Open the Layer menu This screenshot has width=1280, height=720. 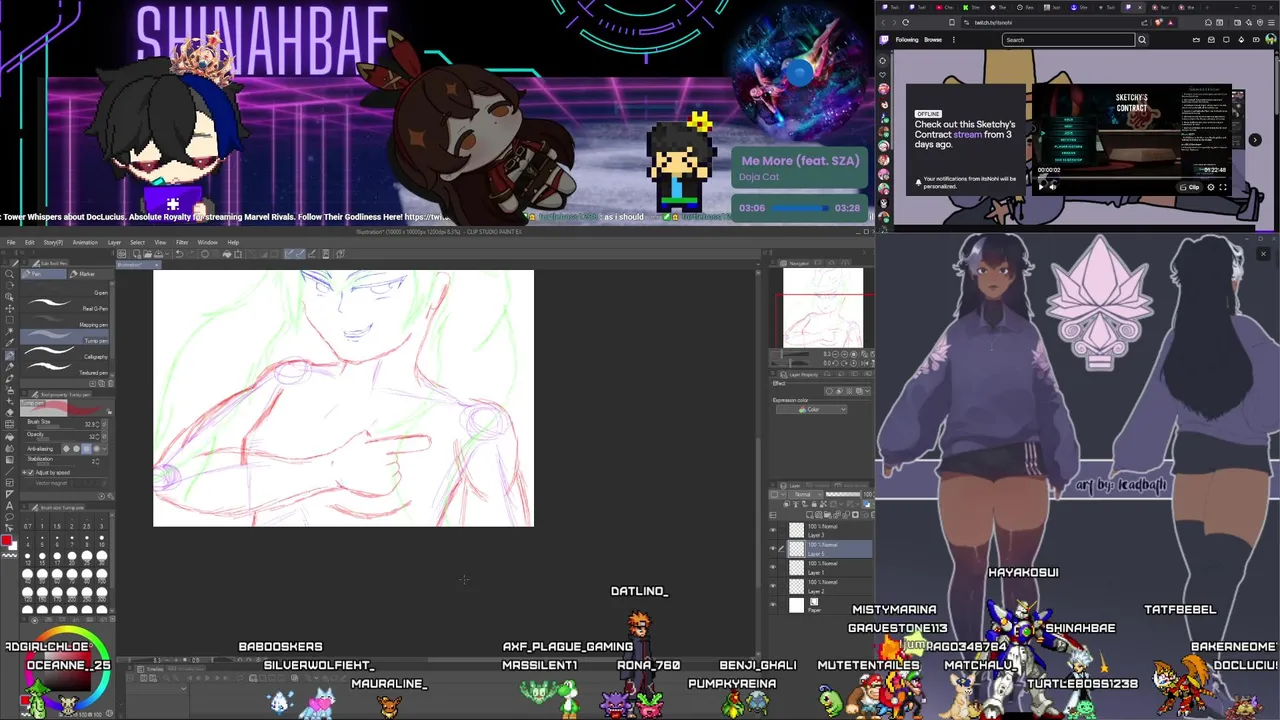pyautogui.click(x=114, y=242)
